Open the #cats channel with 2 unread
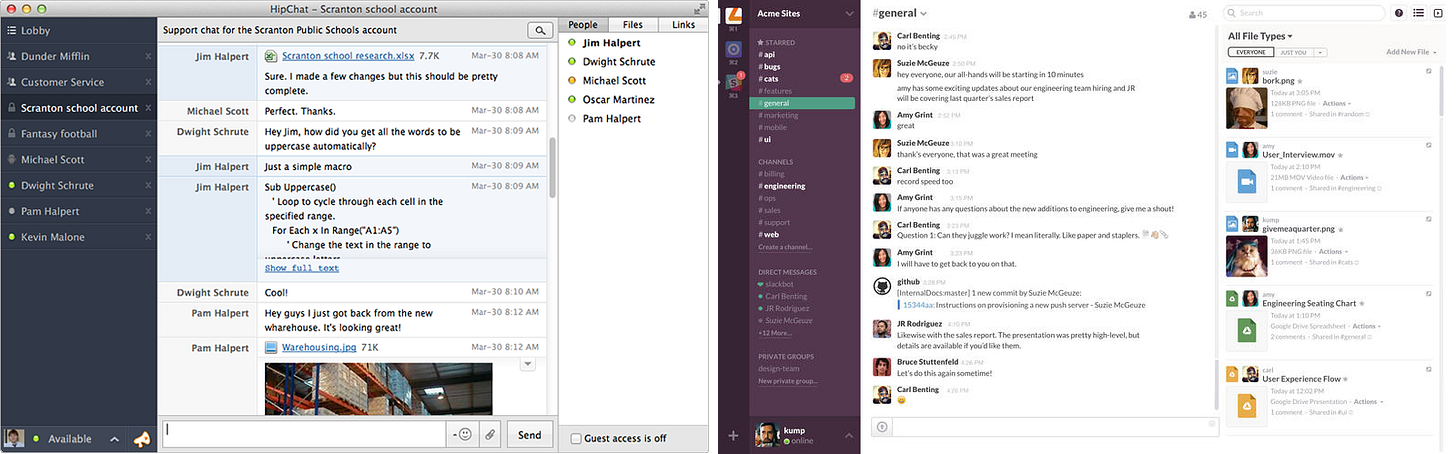The height and width of the screenshot is (454, 1456). click(x=805, y=78)
